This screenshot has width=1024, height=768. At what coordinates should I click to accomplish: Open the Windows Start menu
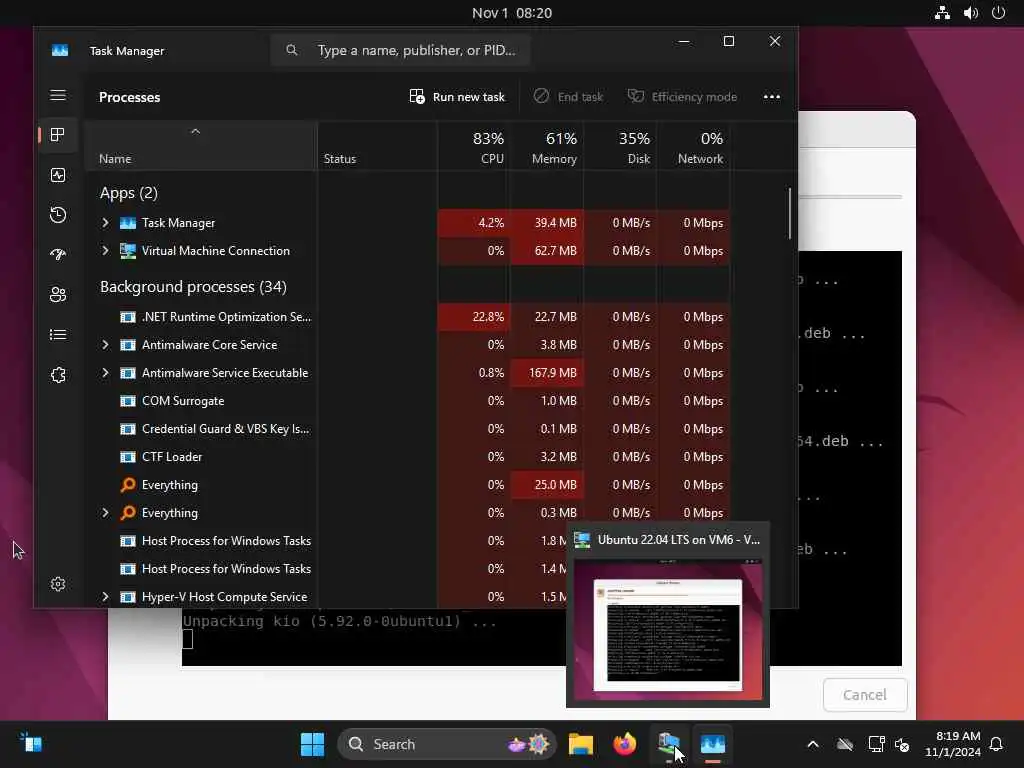[x=312, y=744]
